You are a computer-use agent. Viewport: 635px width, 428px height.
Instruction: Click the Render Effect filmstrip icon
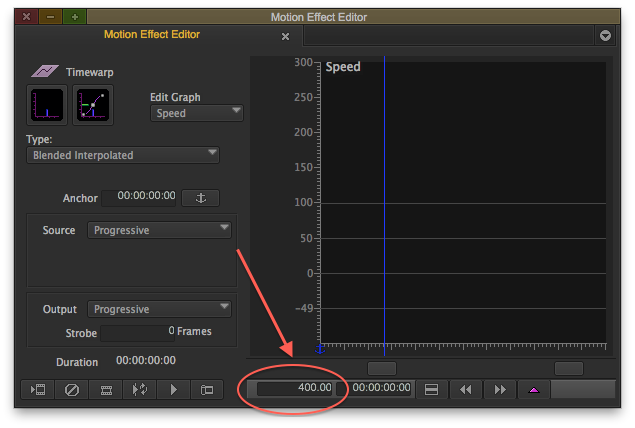tap(106, 390)
